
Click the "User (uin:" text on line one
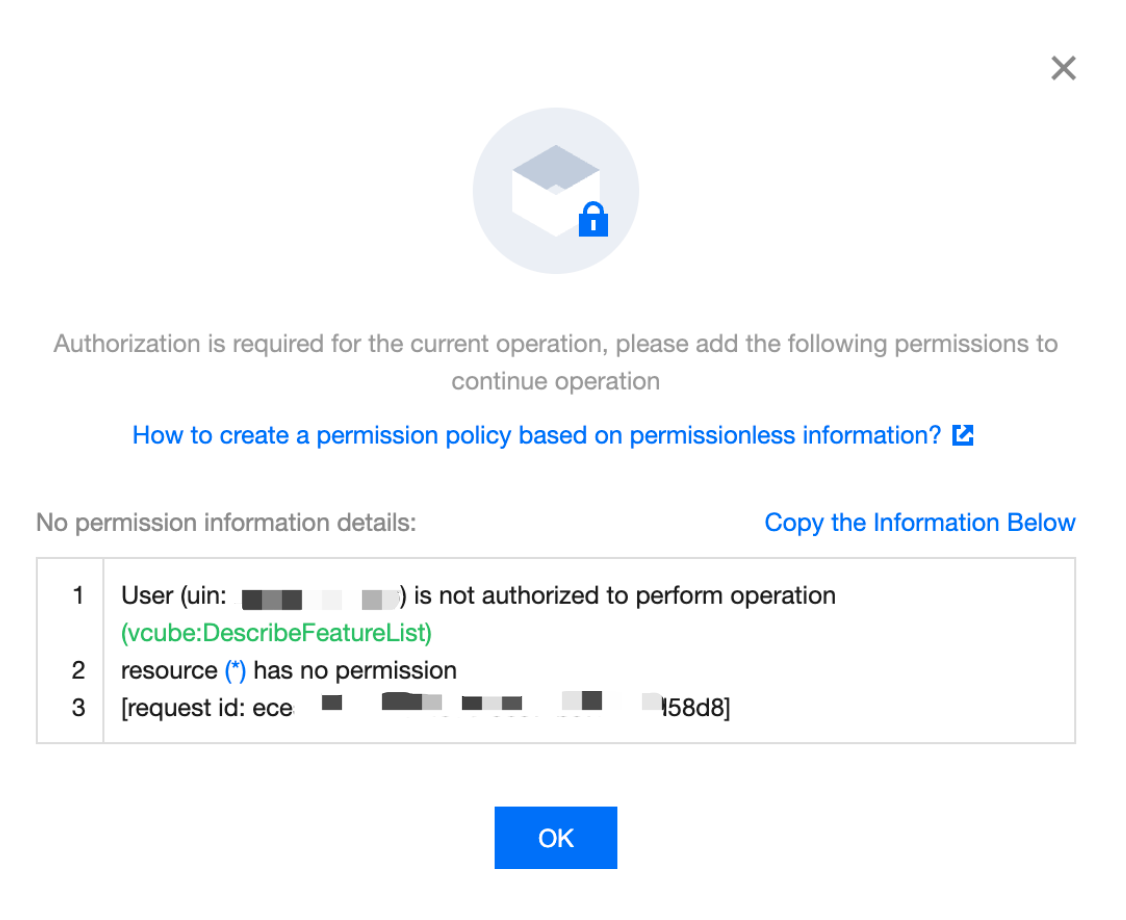[176, 596]
